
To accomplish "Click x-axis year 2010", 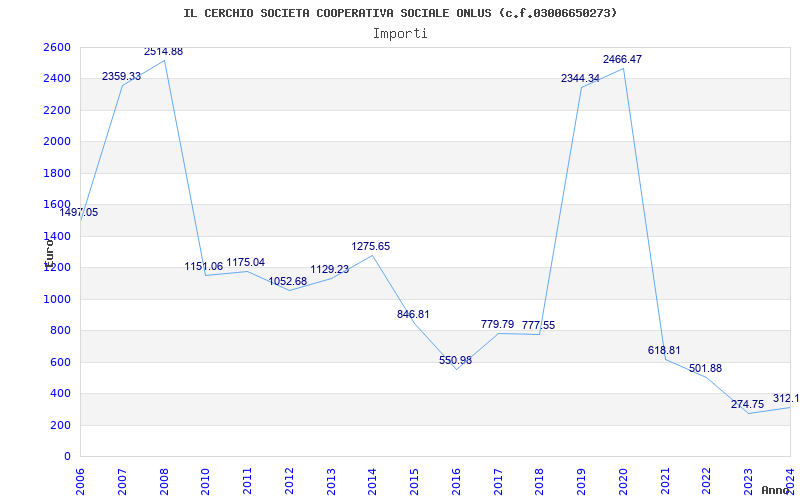I will pos(205,482).
